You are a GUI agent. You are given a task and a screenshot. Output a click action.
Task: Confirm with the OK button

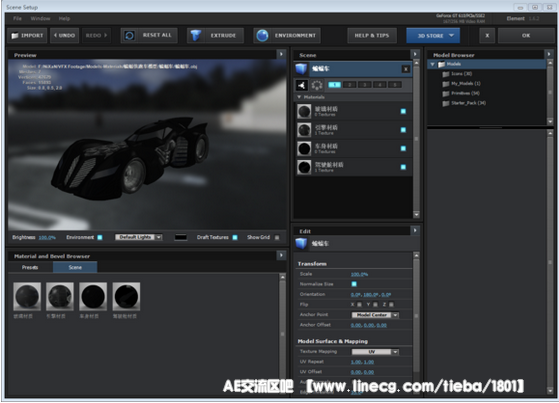tap(526, 36)
